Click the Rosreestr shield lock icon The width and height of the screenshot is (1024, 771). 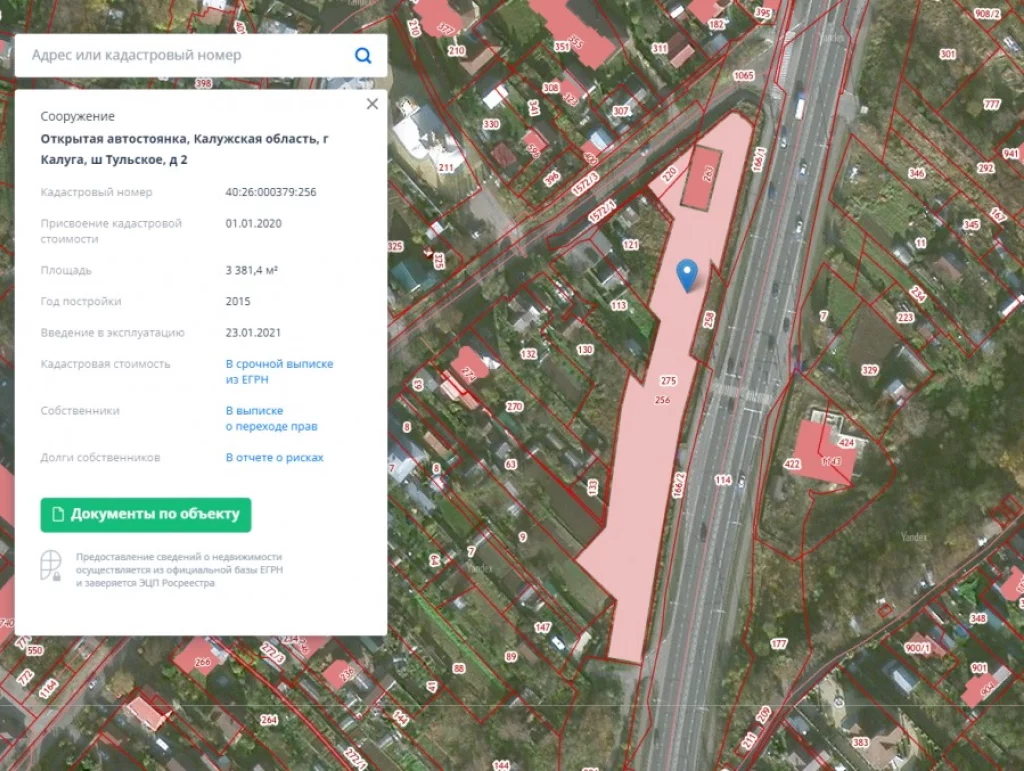(51, 566)
